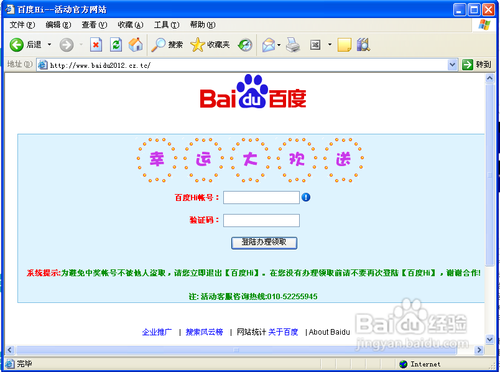Click the Windows flag logo

tap(484, 25)
